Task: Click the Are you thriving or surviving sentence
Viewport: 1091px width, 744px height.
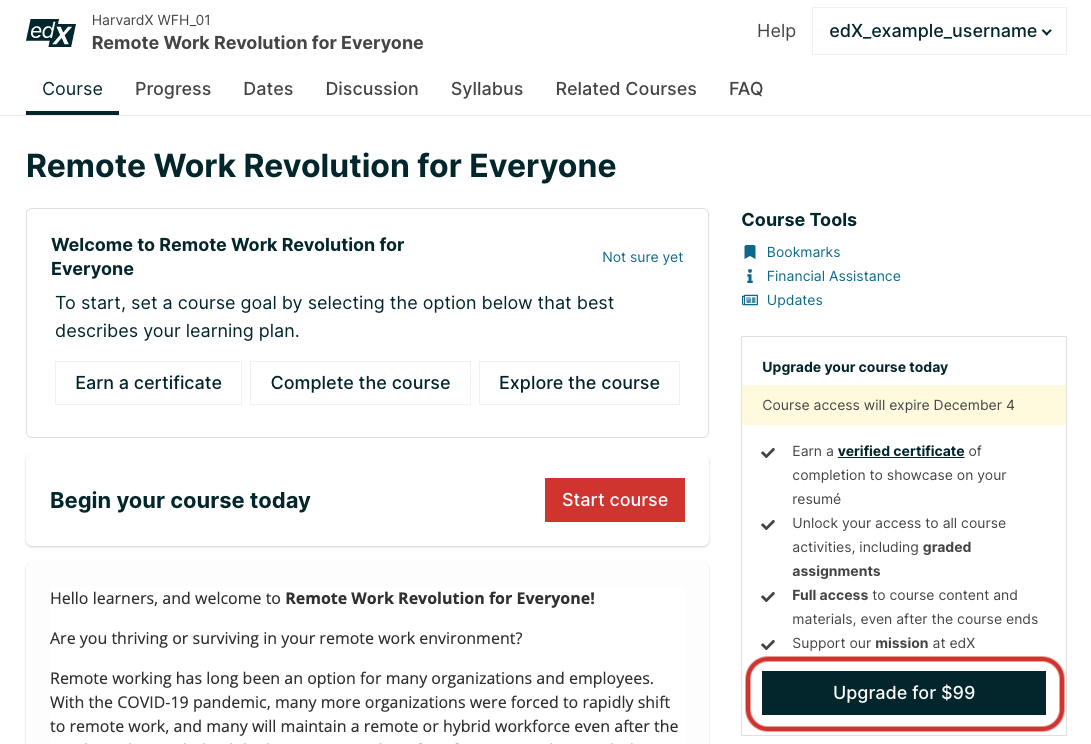Action: (286, 638)
